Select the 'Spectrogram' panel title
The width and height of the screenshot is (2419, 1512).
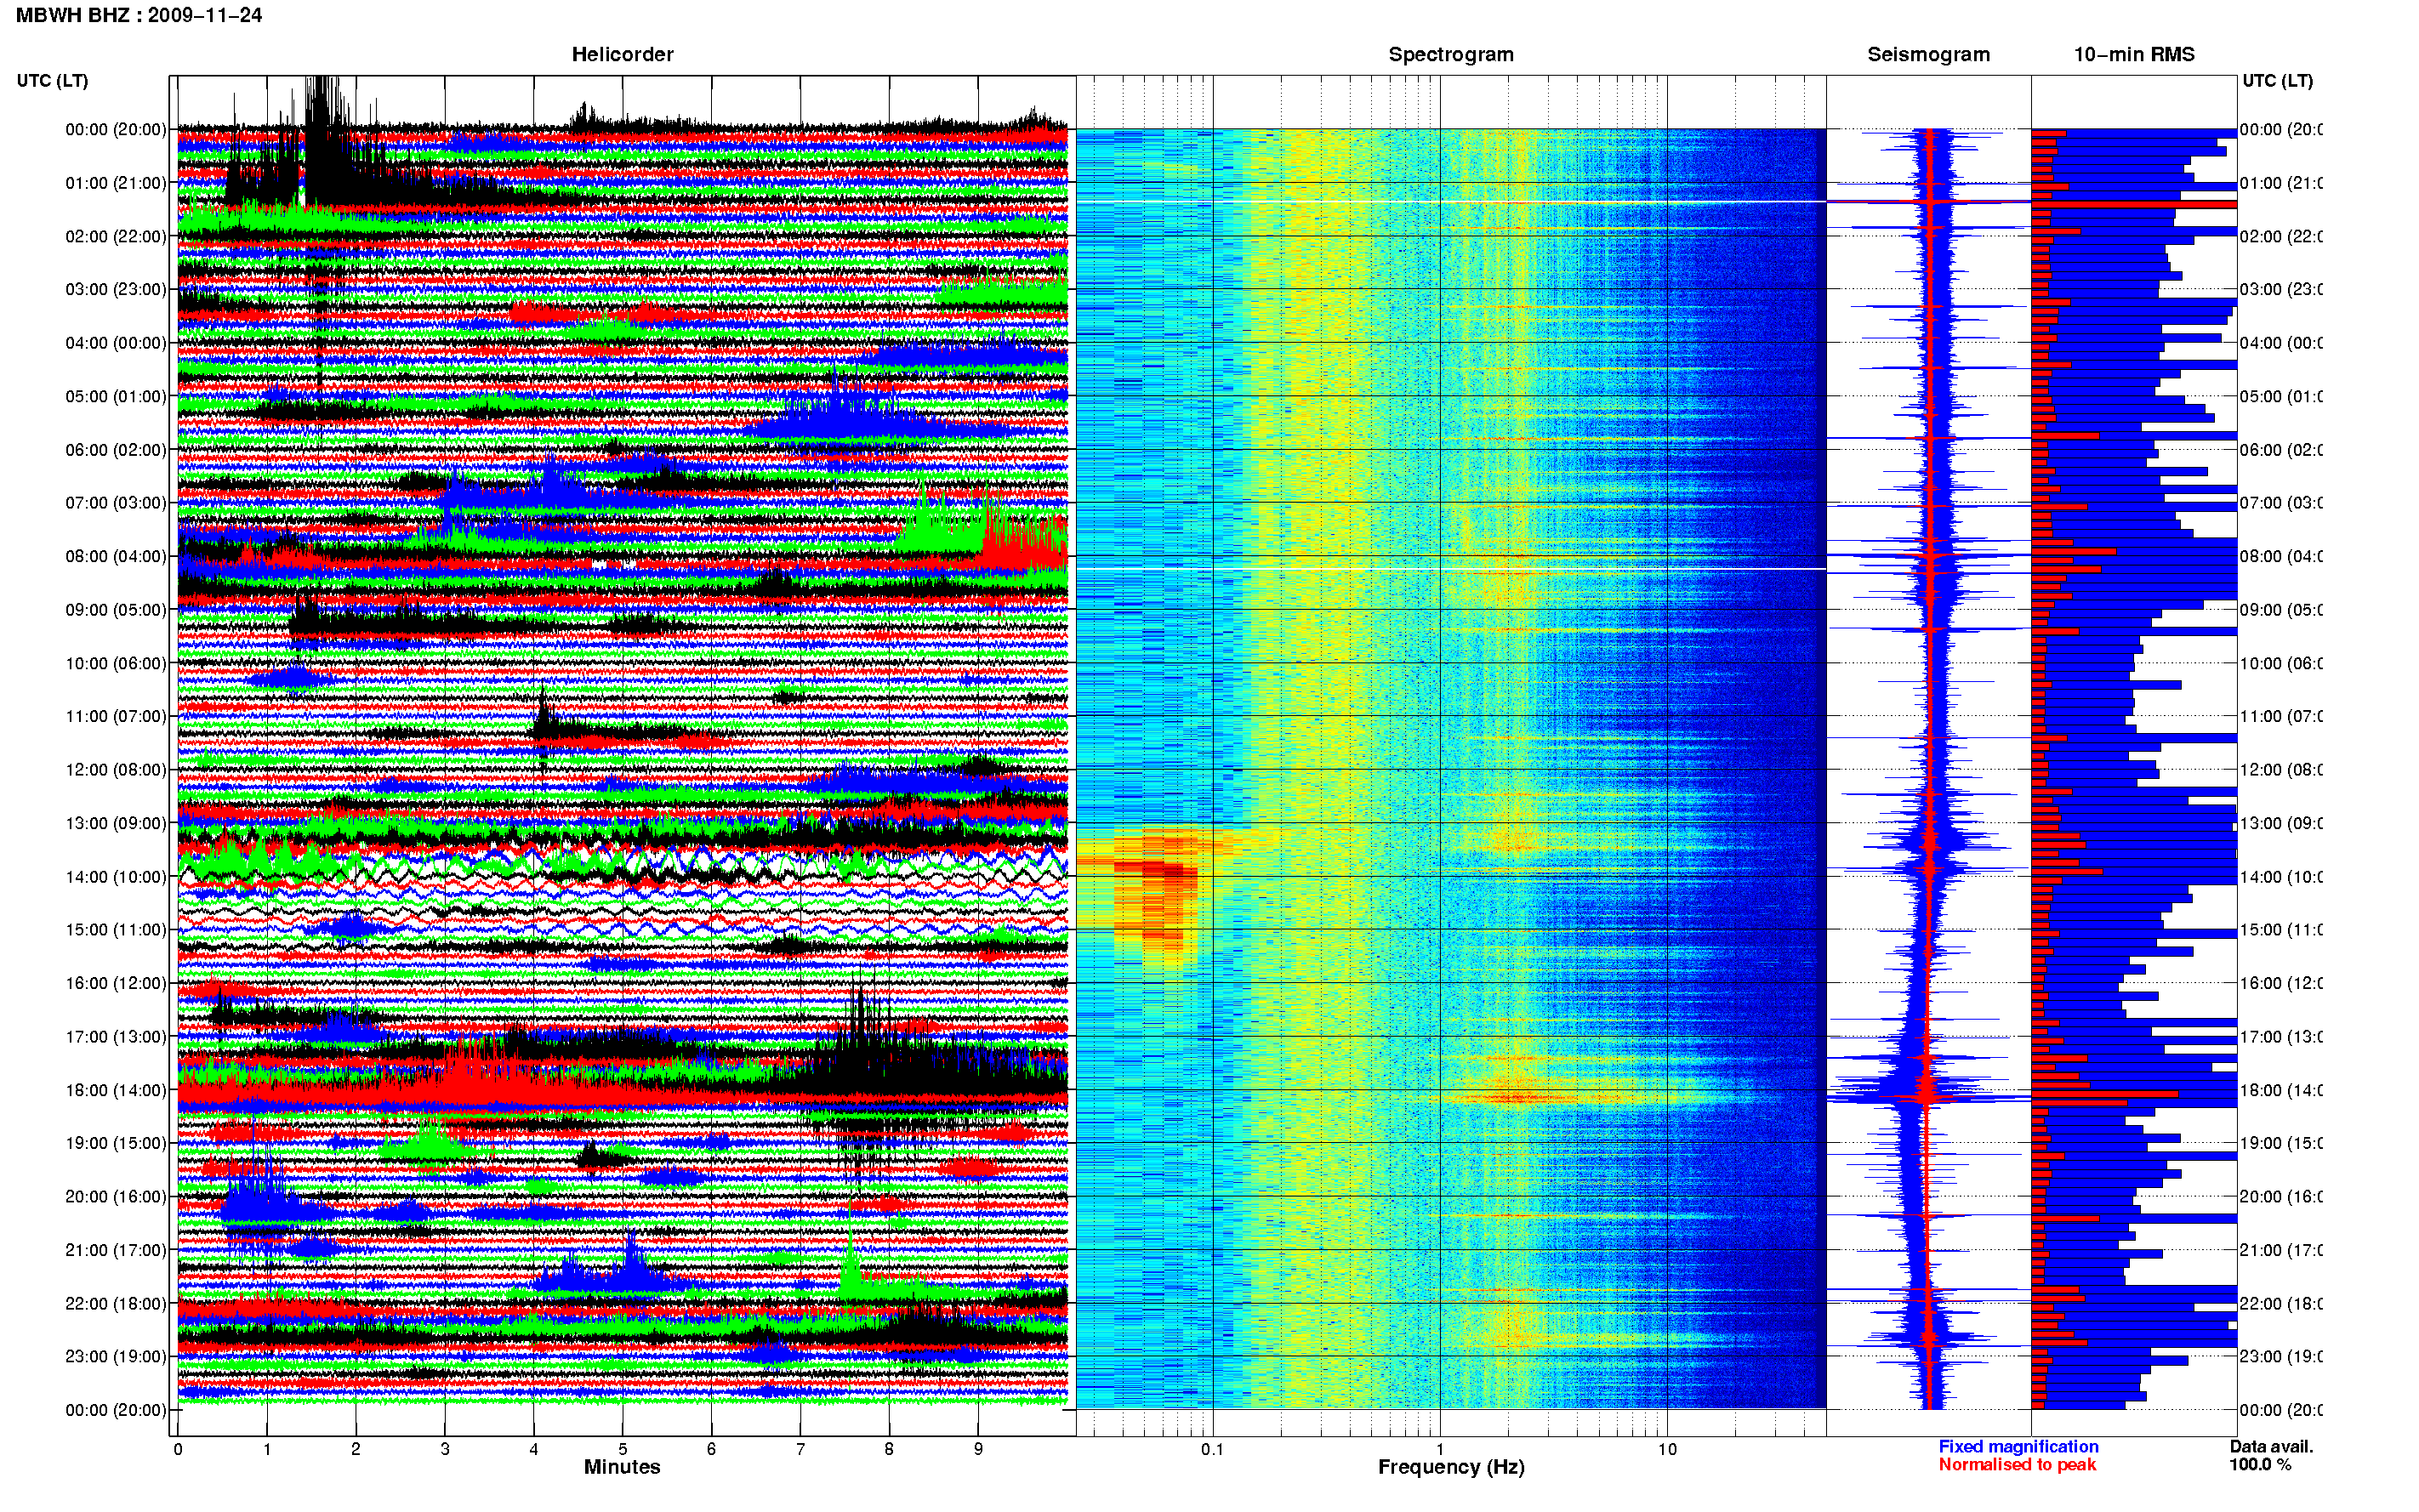pyautogui.click(x=1451, y=54)
